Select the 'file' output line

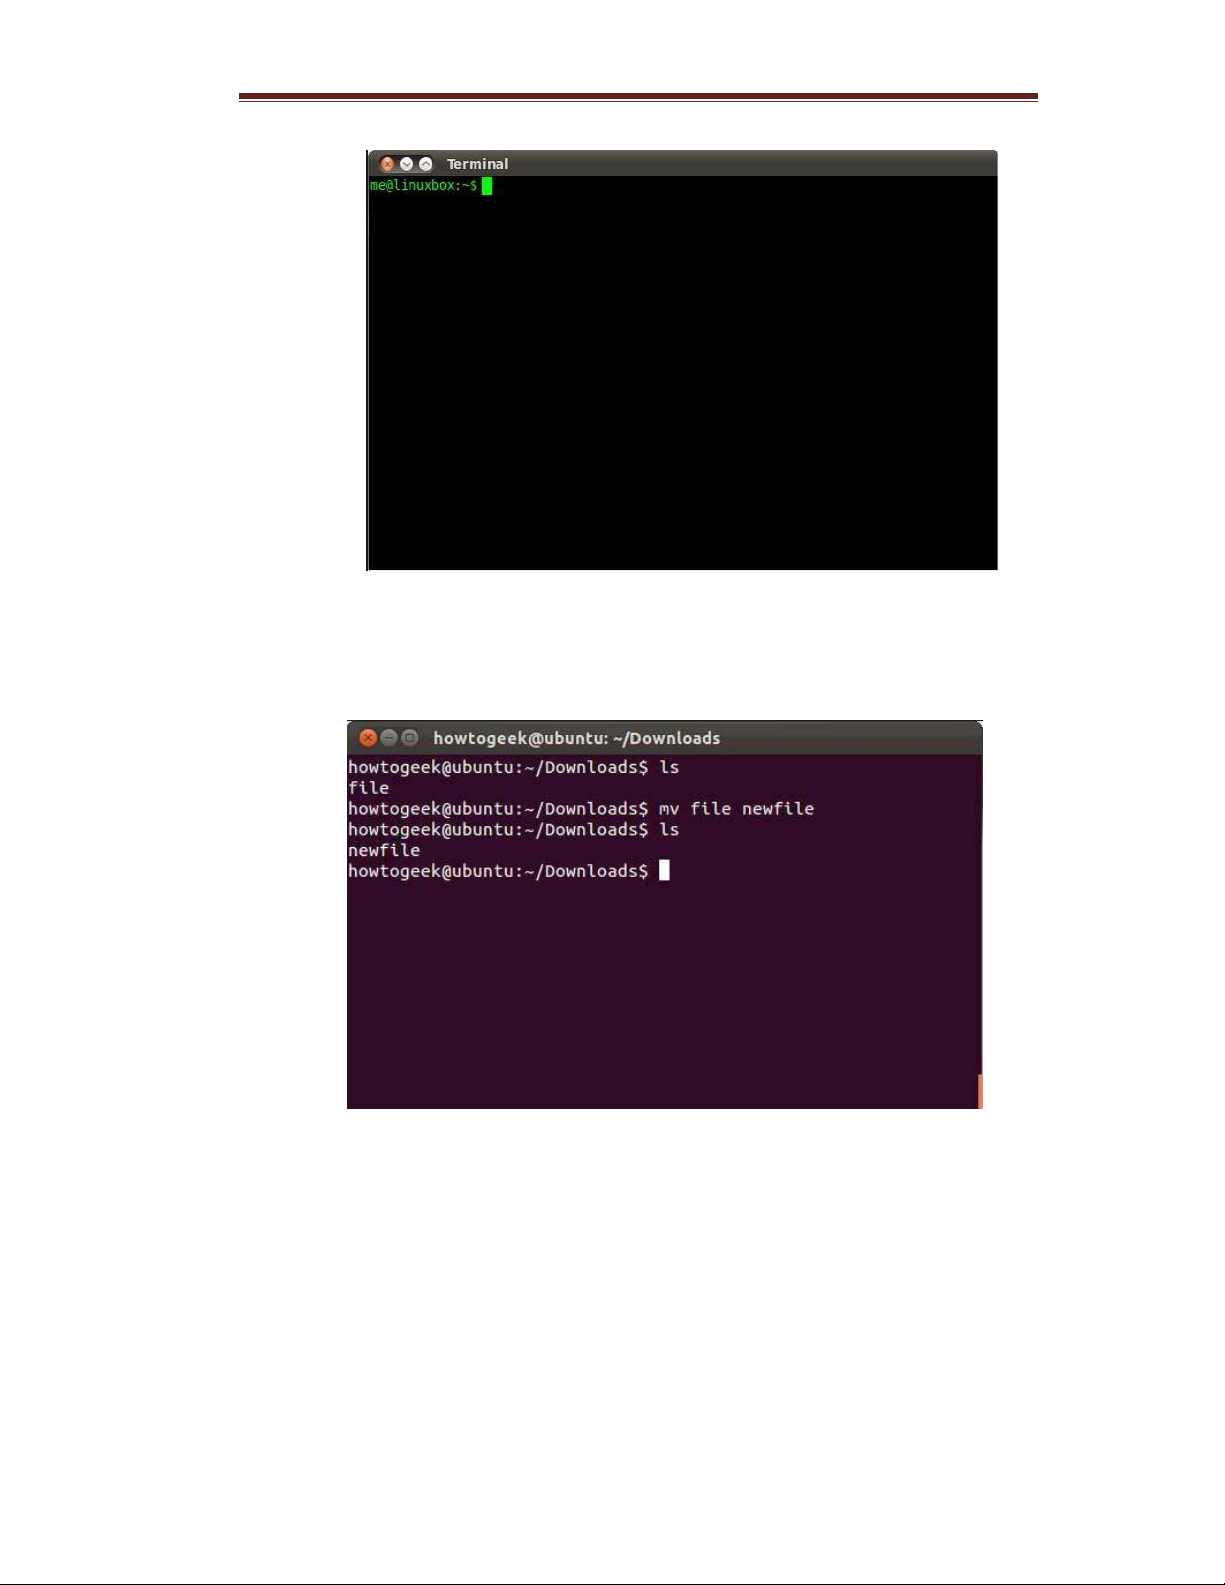click(x=368, y=788)
